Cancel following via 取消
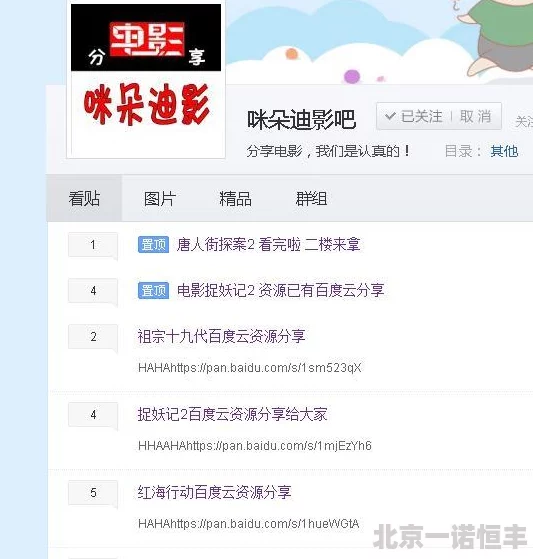The image size is (533, 559). tap(475, 117)
